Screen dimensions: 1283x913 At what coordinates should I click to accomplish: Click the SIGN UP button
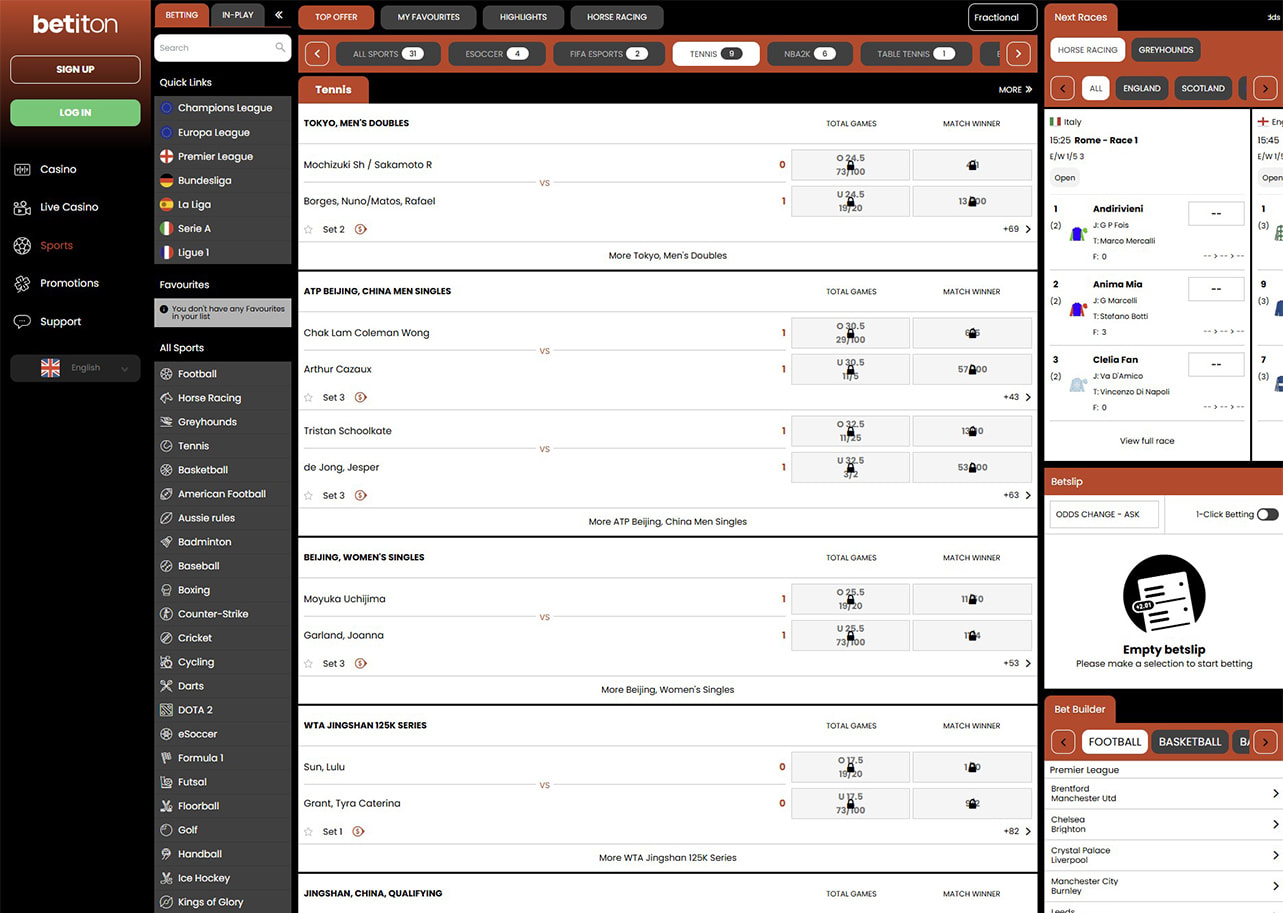[x=74, y=69]
